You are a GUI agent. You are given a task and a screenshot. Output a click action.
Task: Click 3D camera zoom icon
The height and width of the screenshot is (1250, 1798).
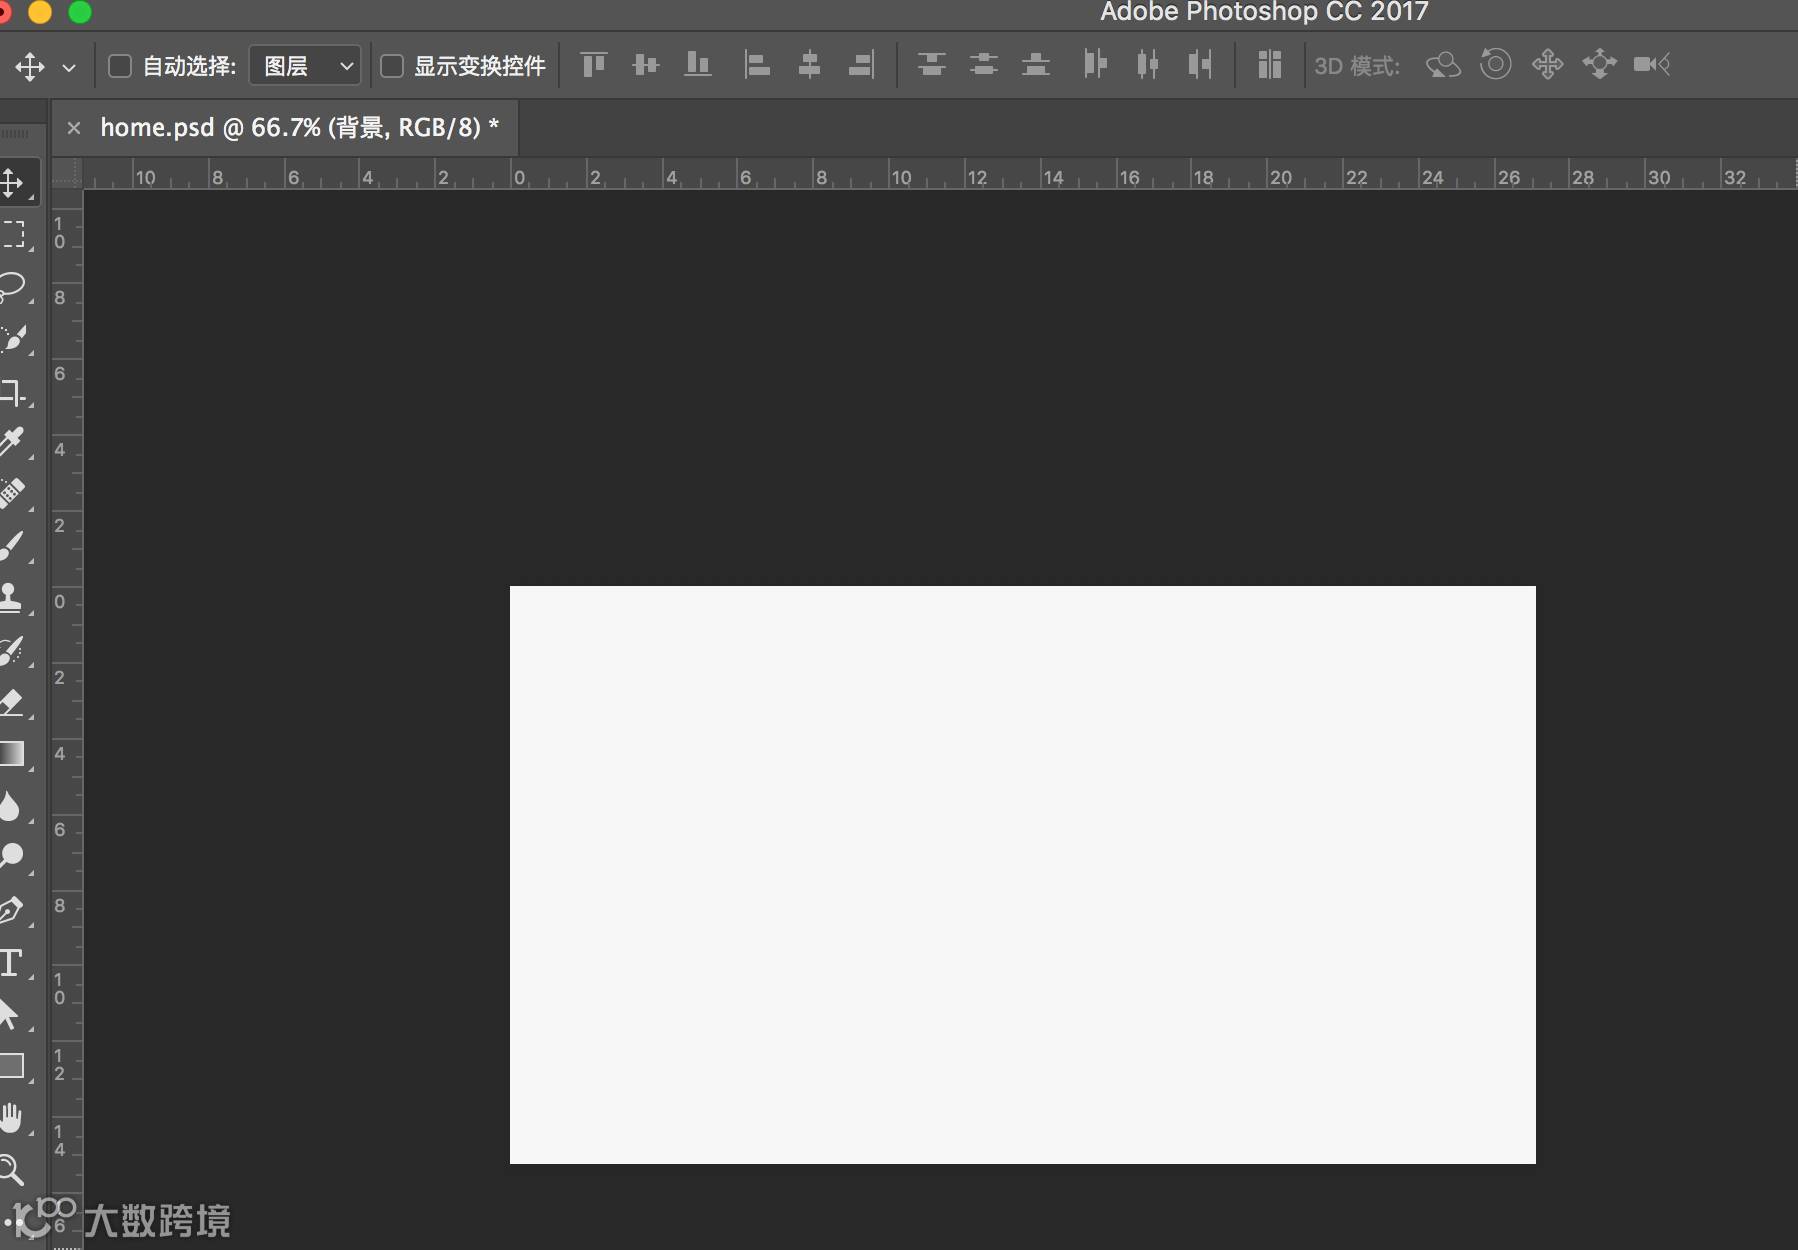point(1652,65)
